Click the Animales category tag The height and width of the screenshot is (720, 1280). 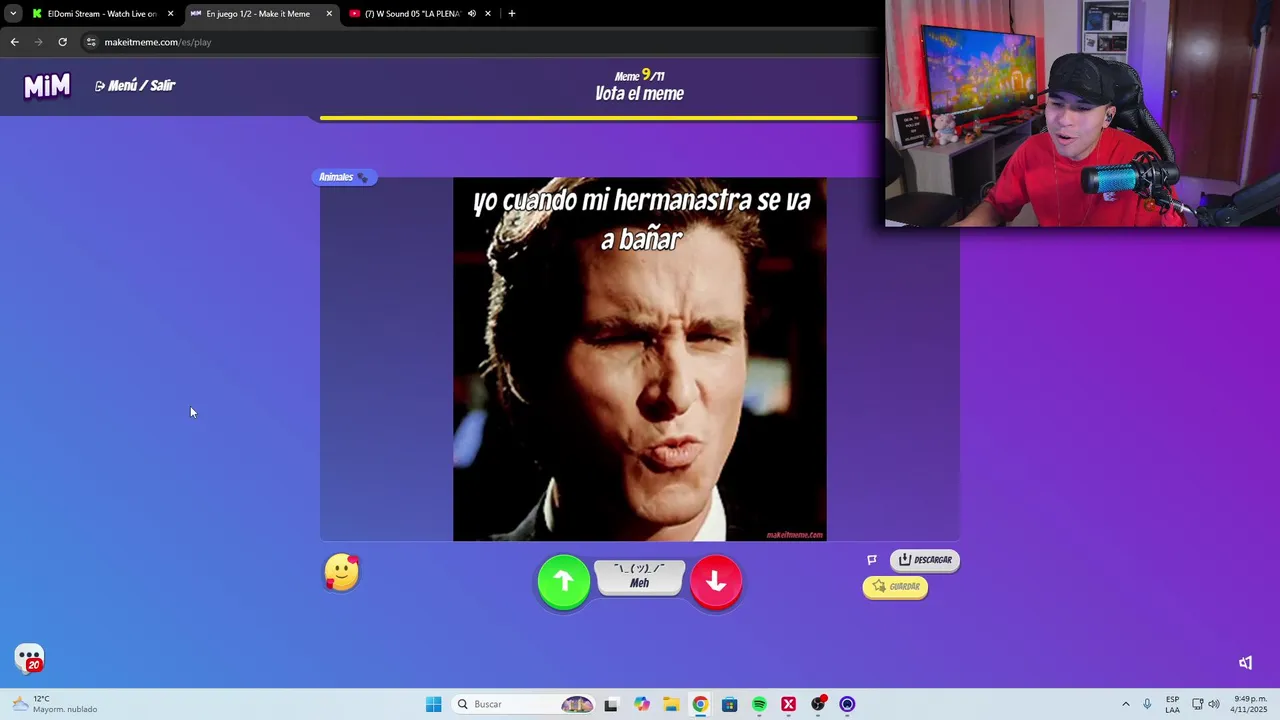pos(344,177)
